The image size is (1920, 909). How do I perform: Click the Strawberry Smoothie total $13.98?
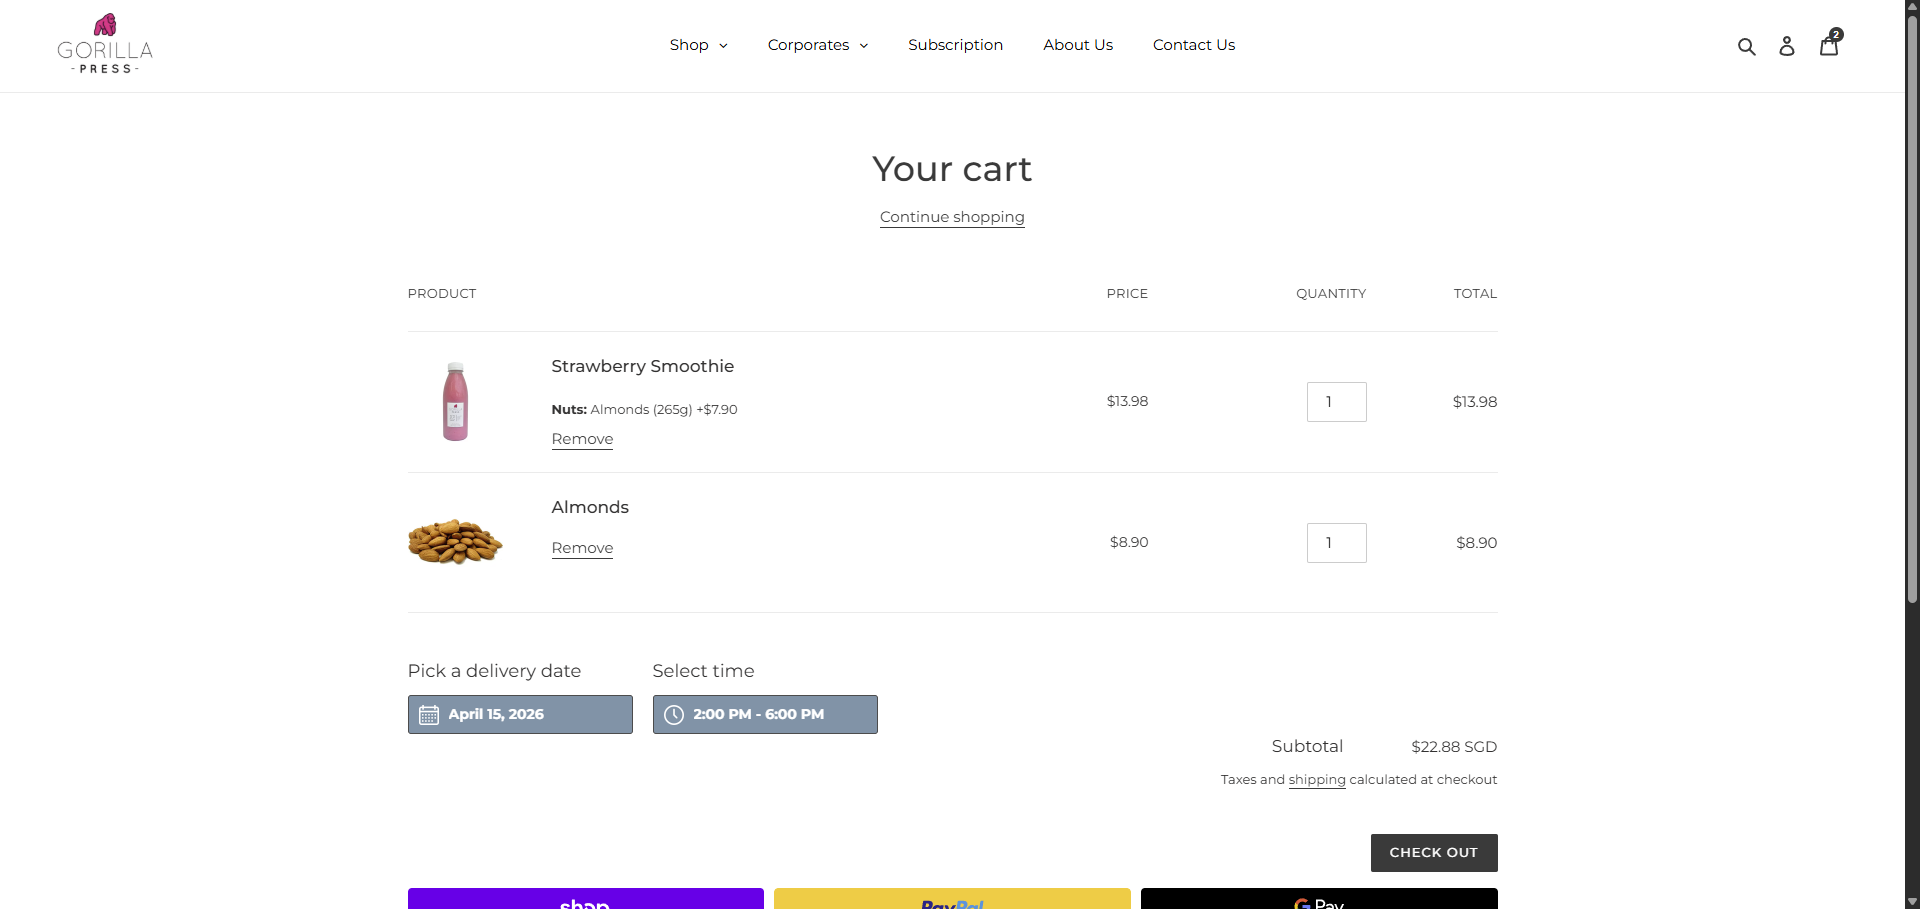[1475, 402]
